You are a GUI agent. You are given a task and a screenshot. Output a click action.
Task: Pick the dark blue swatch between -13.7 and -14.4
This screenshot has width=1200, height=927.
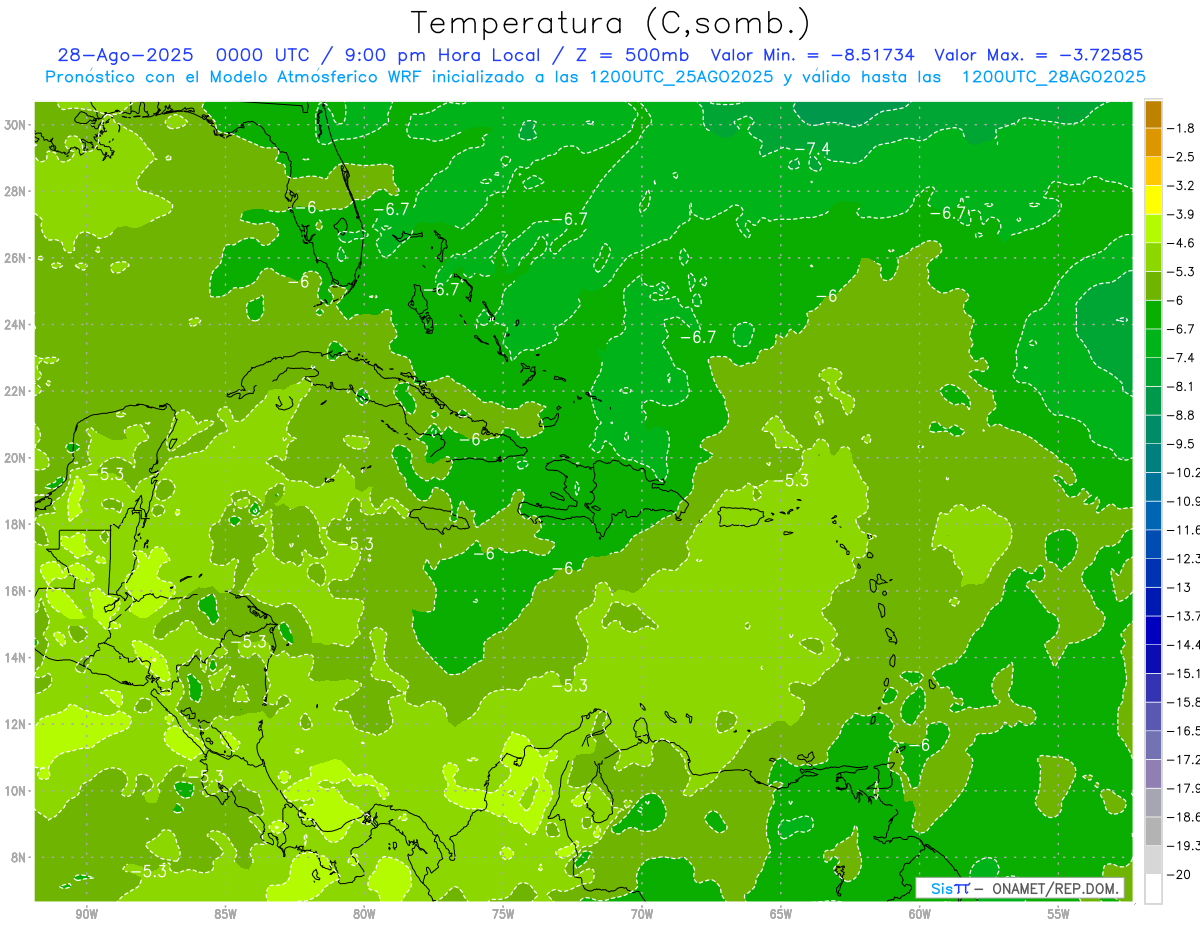(1153, 630)
